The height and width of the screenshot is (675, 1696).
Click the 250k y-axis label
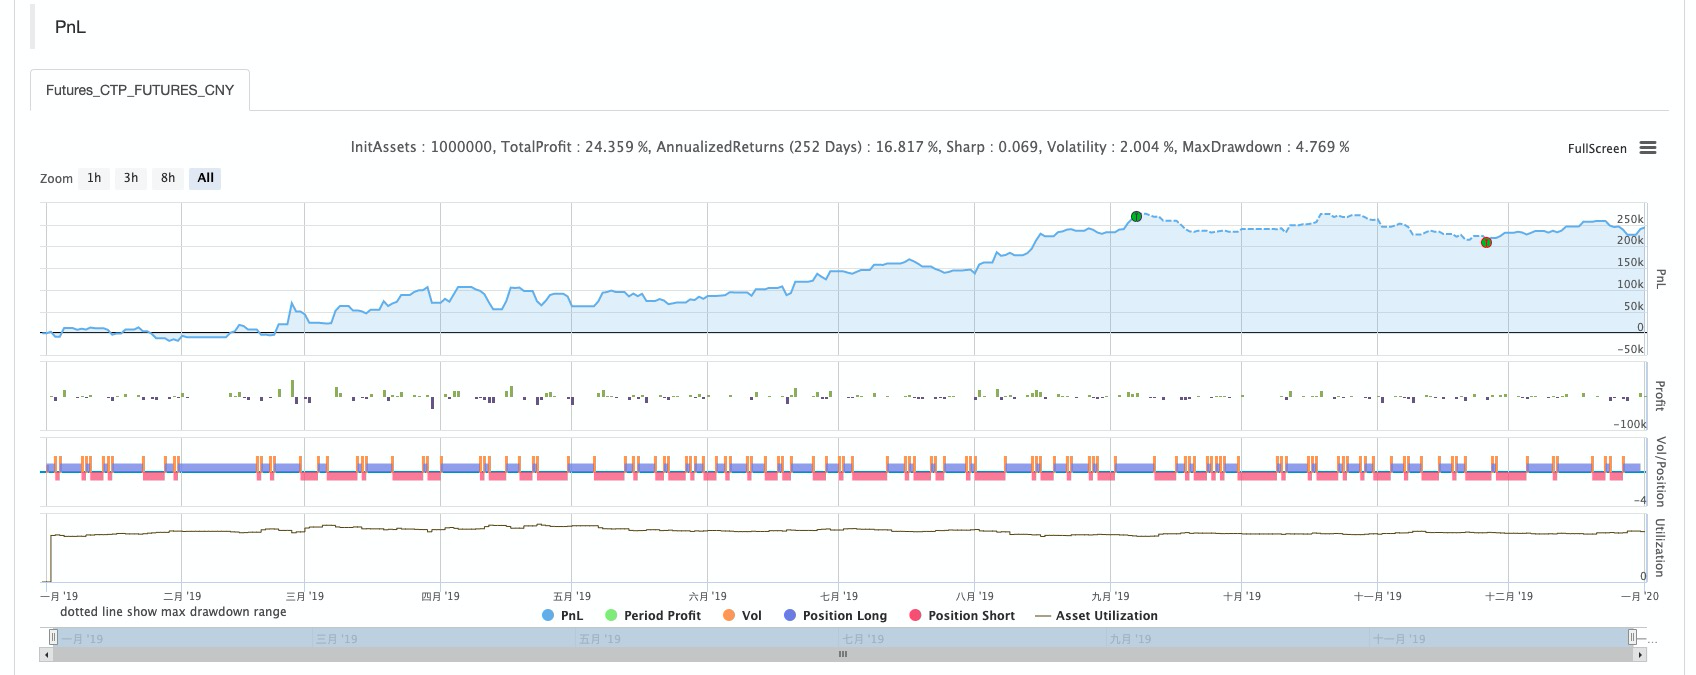point(1630,219)
